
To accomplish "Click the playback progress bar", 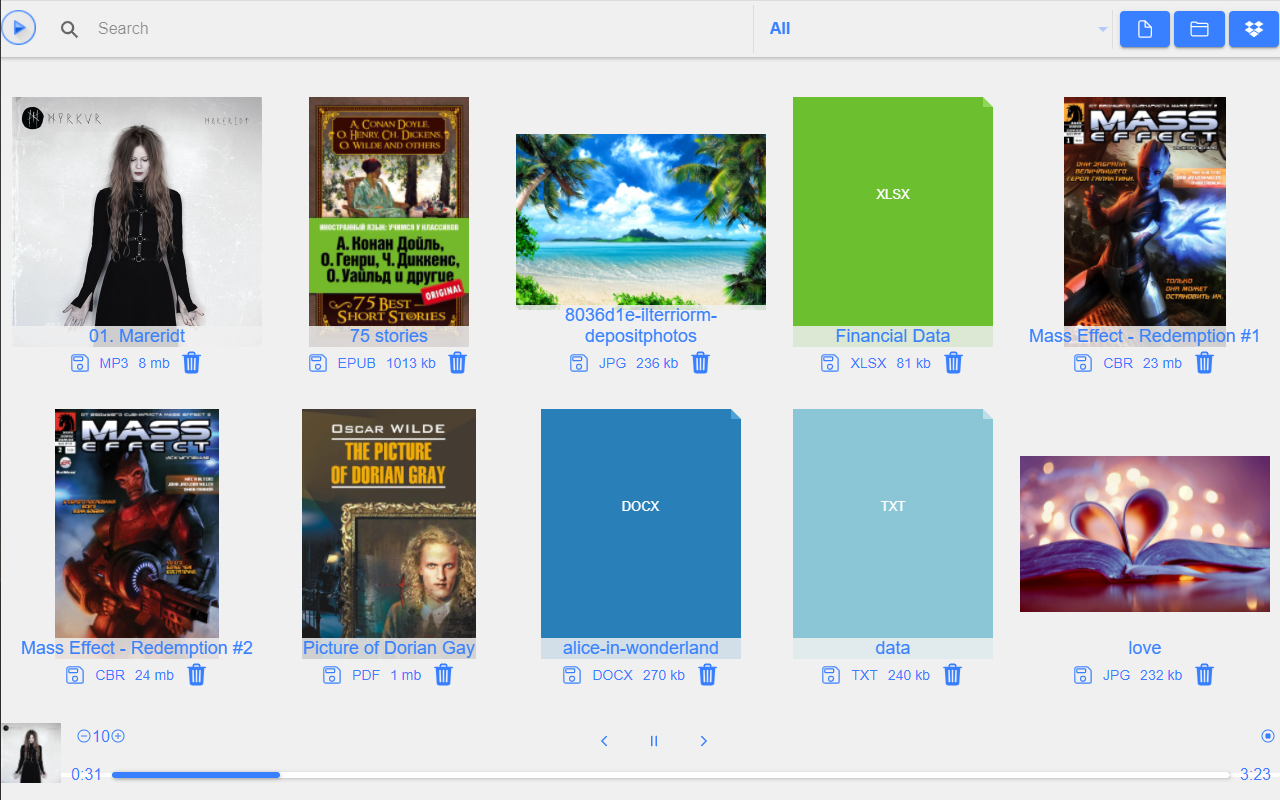I will pyautogui.click(x=670, y=775).
